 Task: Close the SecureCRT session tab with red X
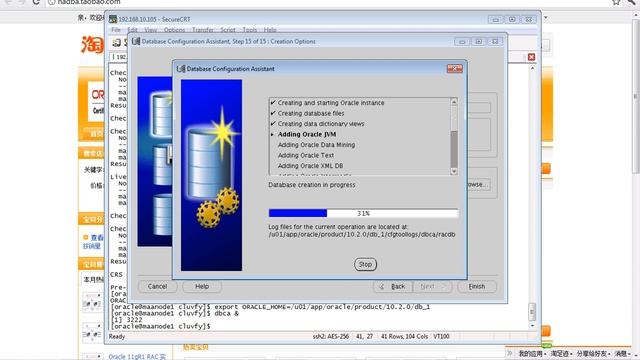click(531, 57)
